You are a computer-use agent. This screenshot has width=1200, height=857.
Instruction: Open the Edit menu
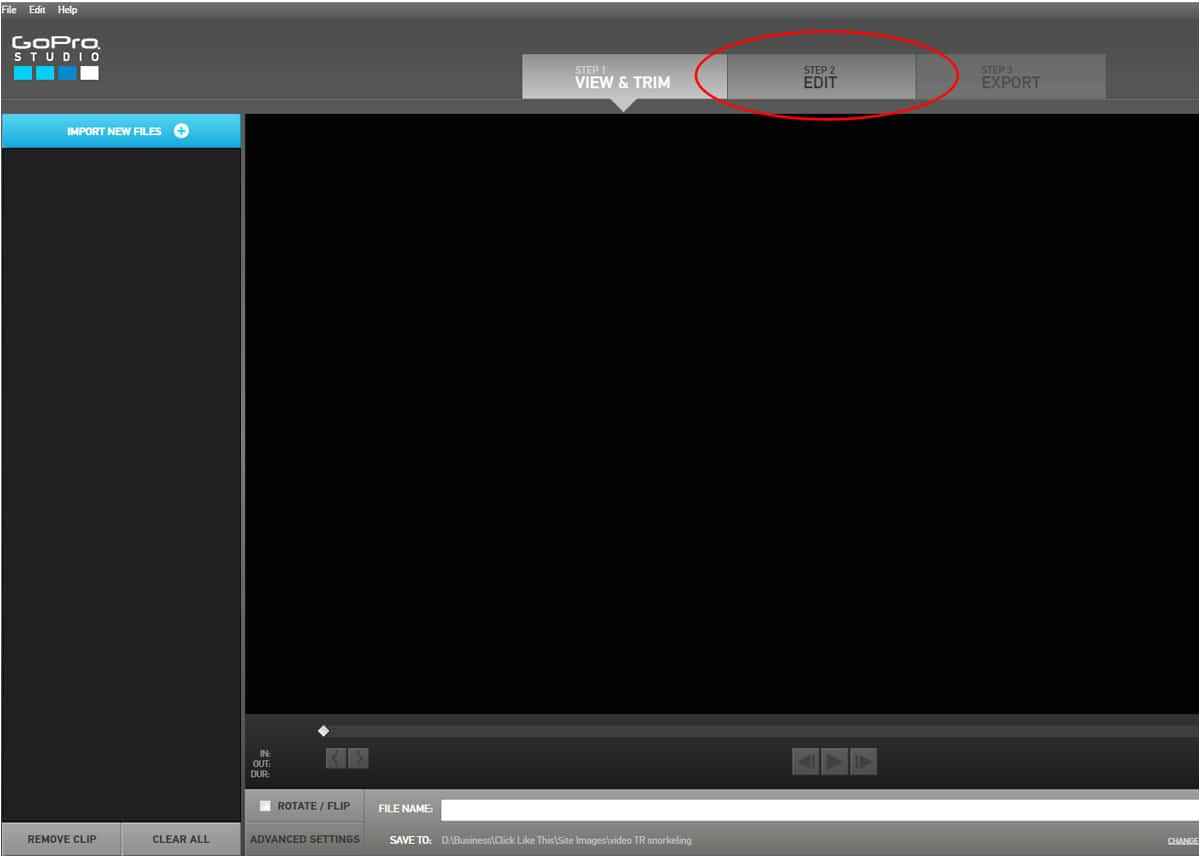pos(37,10)
